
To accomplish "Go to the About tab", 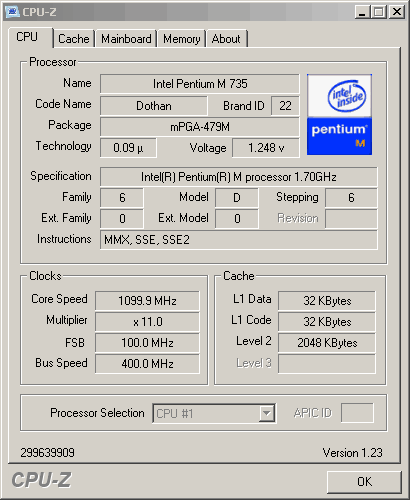I will [x=226, y=39].
